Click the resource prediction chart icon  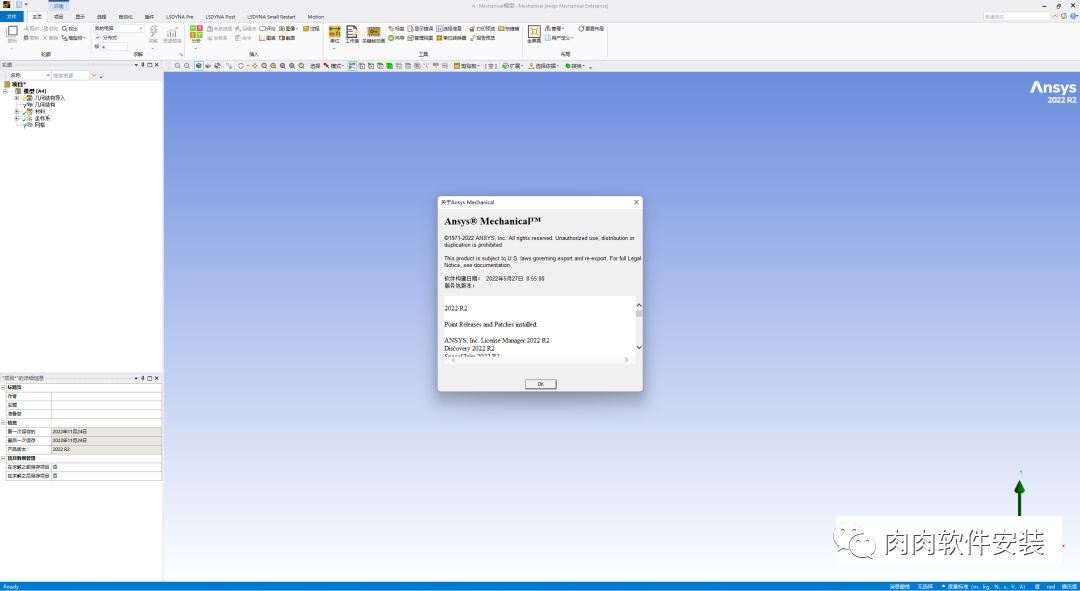(172, 34)
